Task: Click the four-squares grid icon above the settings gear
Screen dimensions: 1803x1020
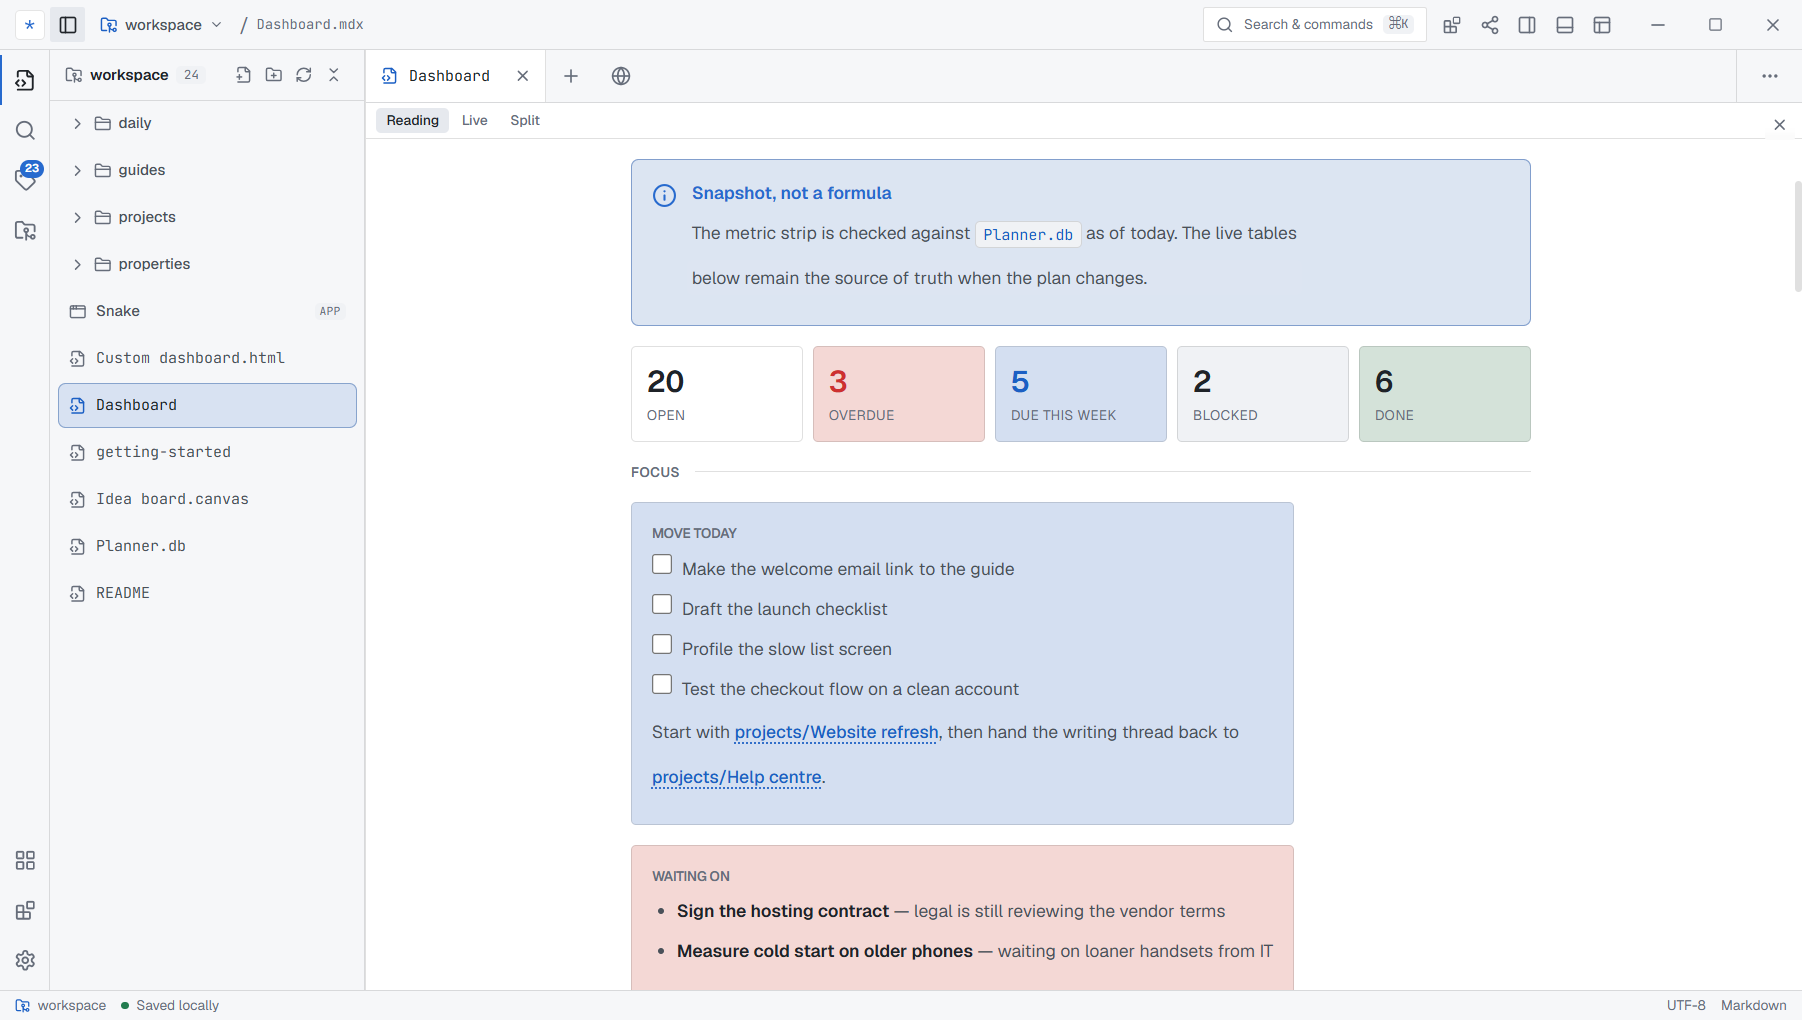Action: click(25, 861)
